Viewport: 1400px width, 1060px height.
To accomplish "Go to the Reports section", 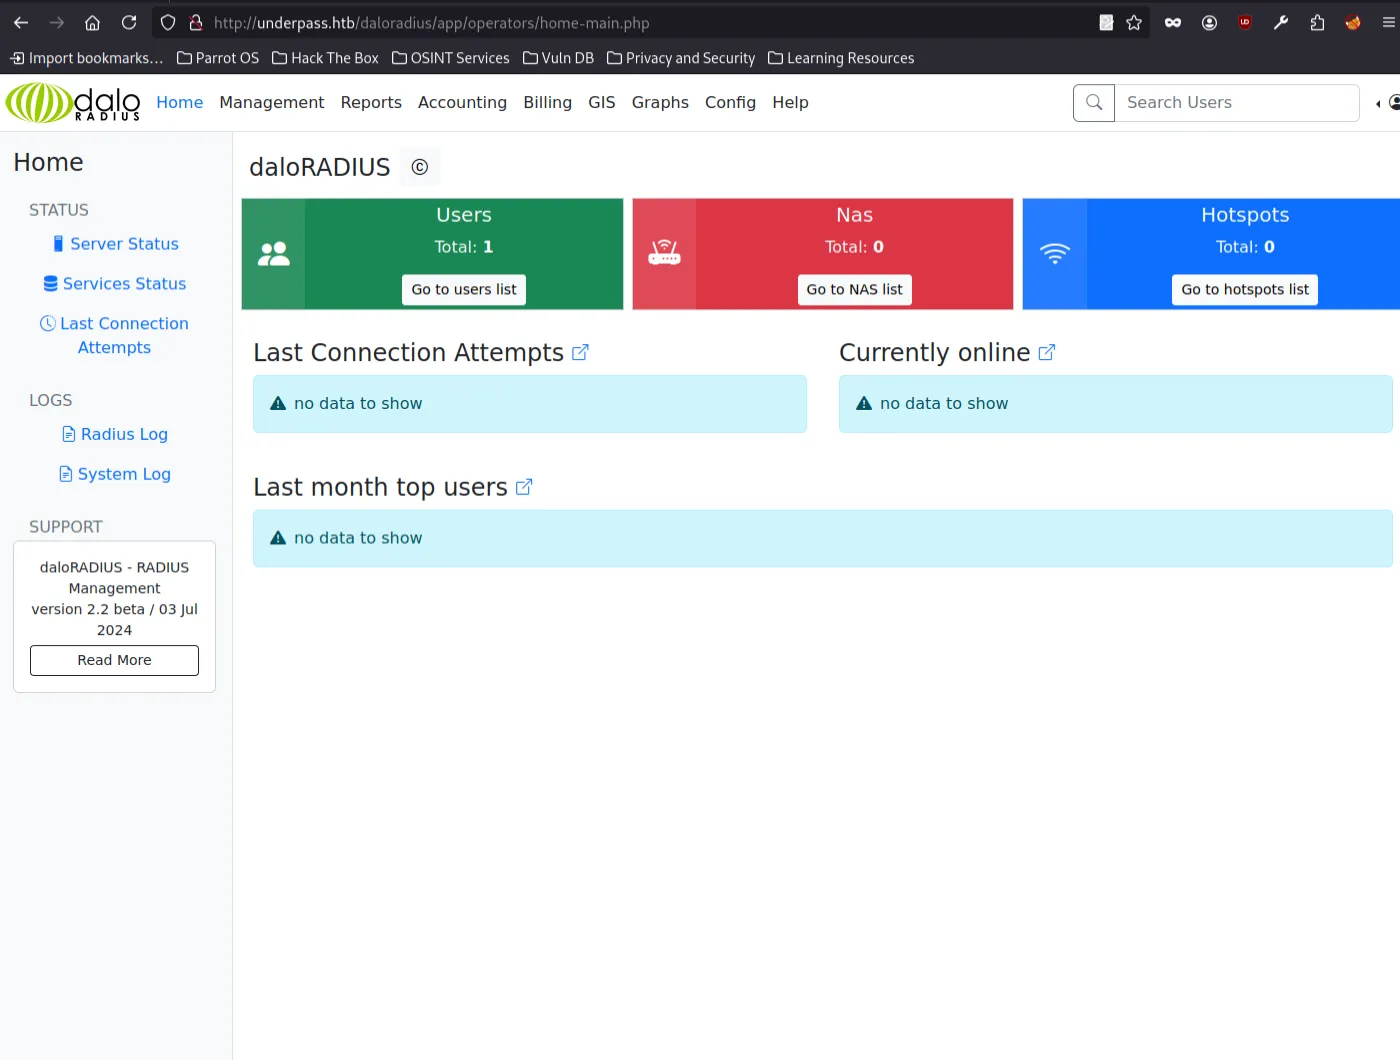I will (371, 102).
